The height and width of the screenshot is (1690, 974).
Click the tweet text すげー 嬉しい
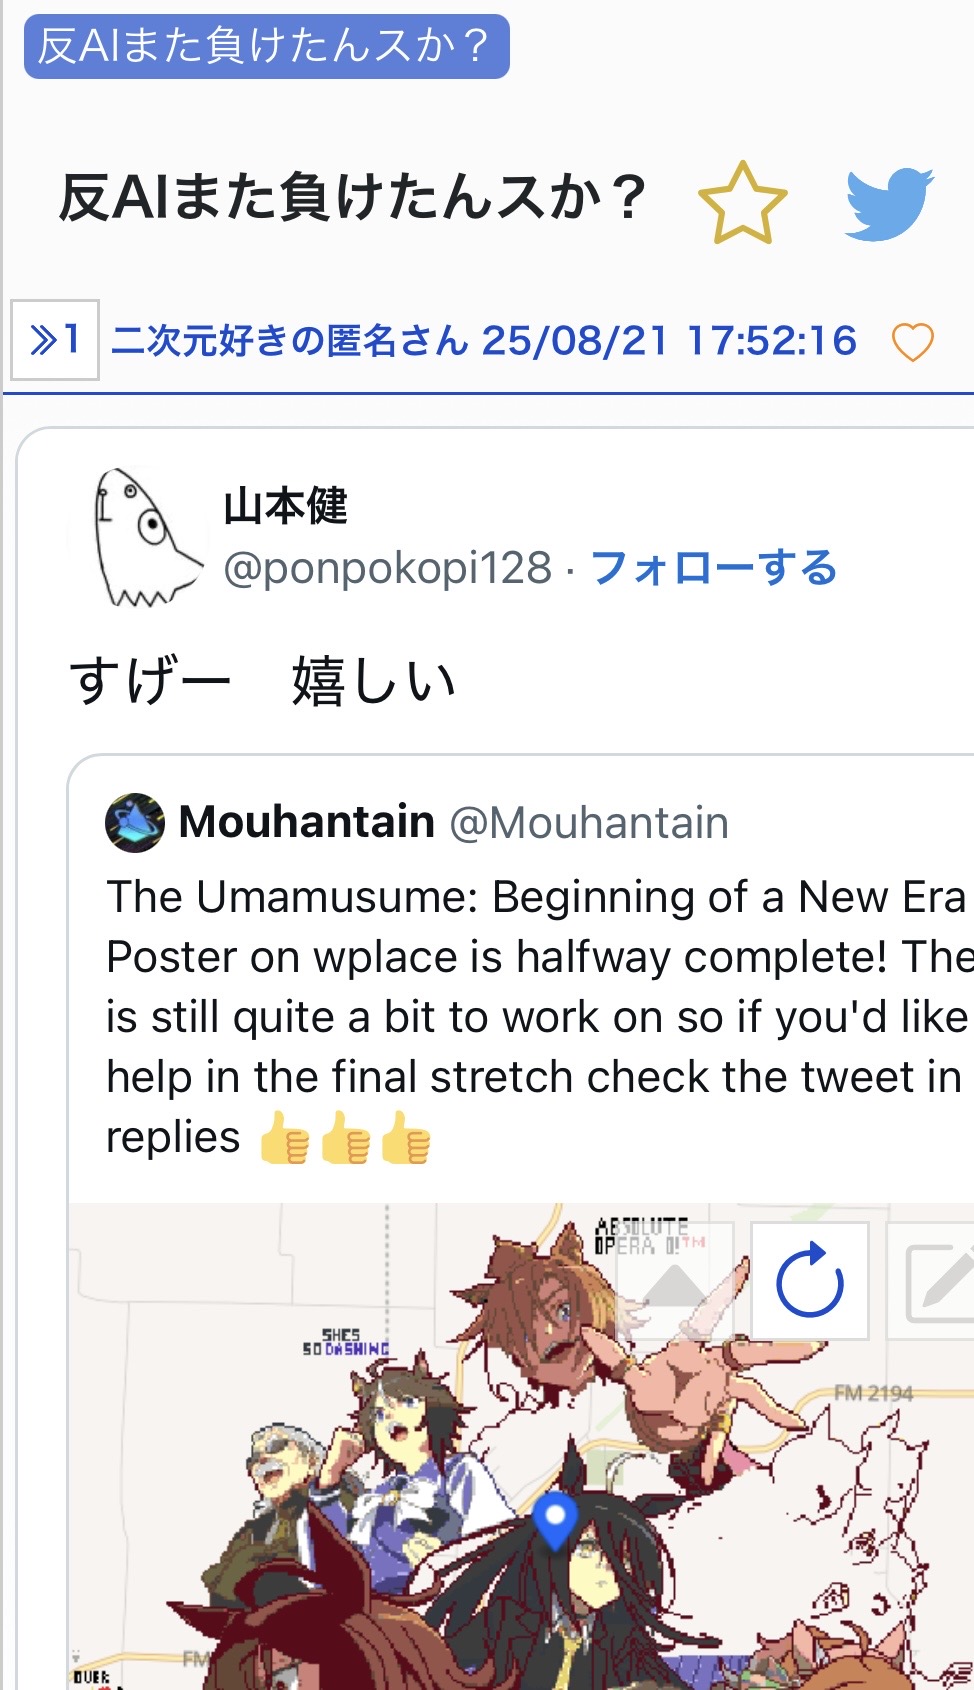click(x=263, y=681)
